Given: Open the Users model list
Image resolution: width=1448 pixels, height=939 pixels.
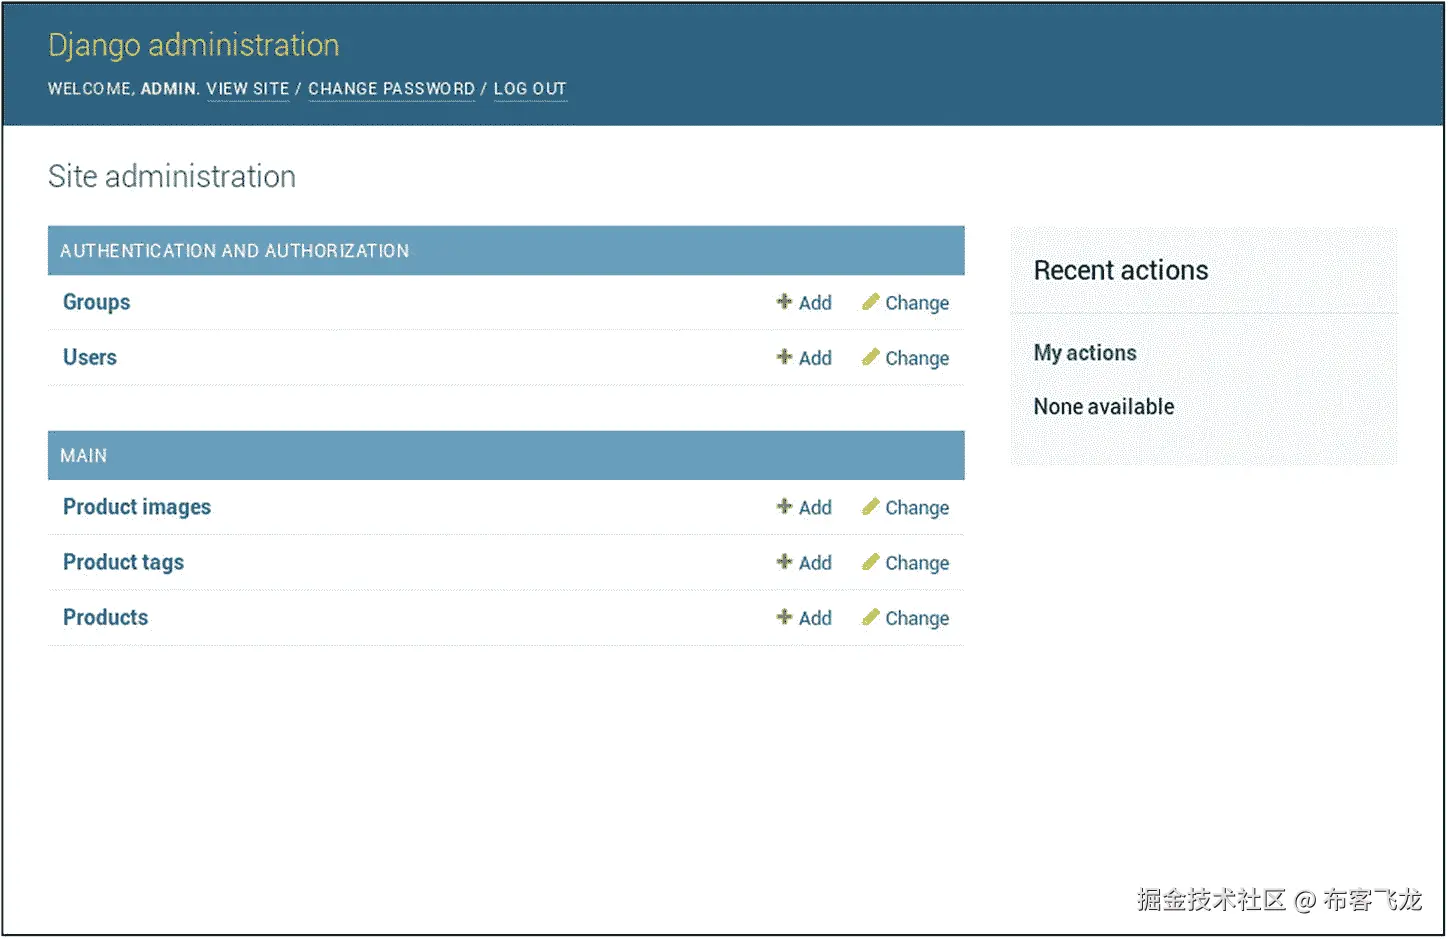Looking at the screenshot, I should click(x=90, y=357).
